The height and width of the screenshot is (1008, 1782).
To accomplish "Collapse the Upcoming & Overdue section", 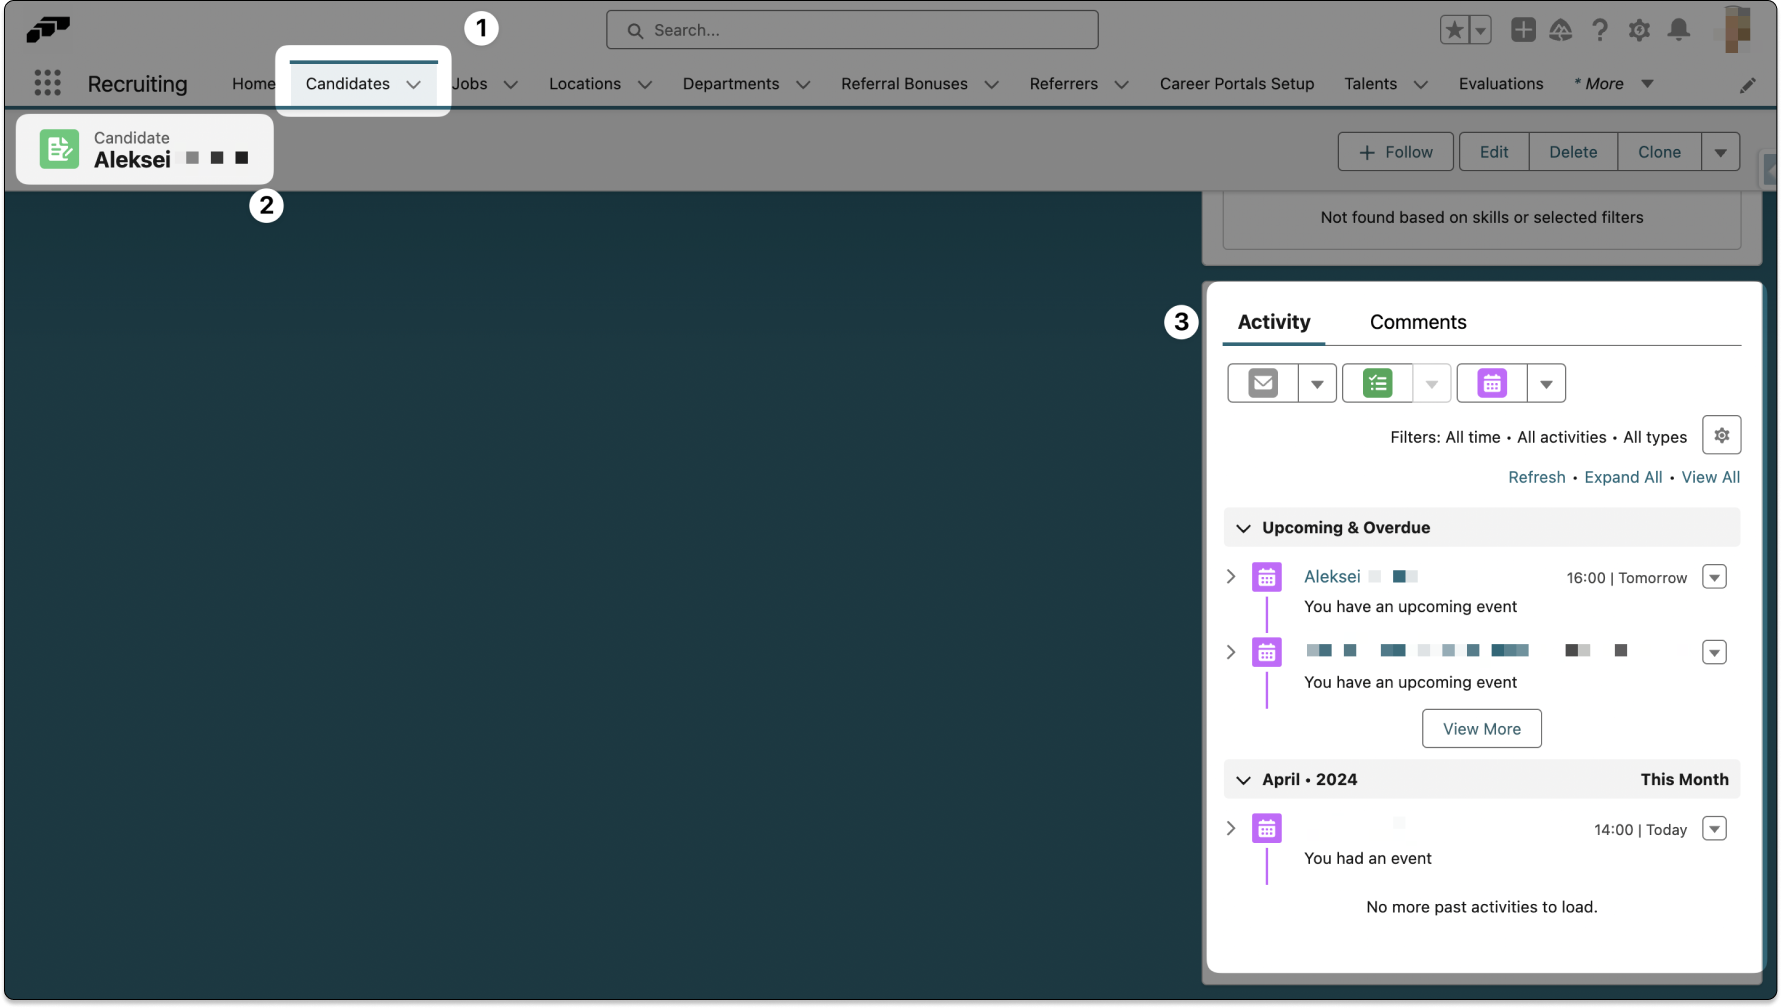I will coord(1244,527).
